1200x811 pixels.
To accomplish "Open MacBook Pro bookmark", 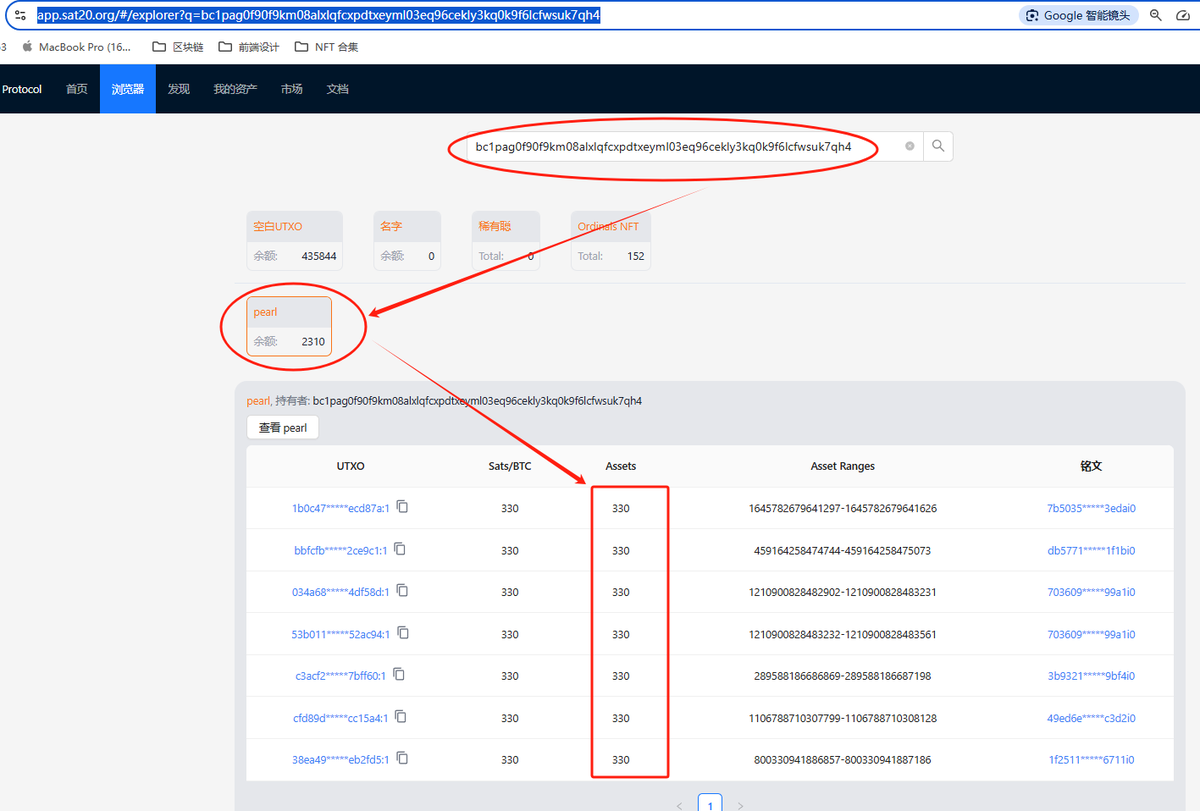I will [76, 47].
